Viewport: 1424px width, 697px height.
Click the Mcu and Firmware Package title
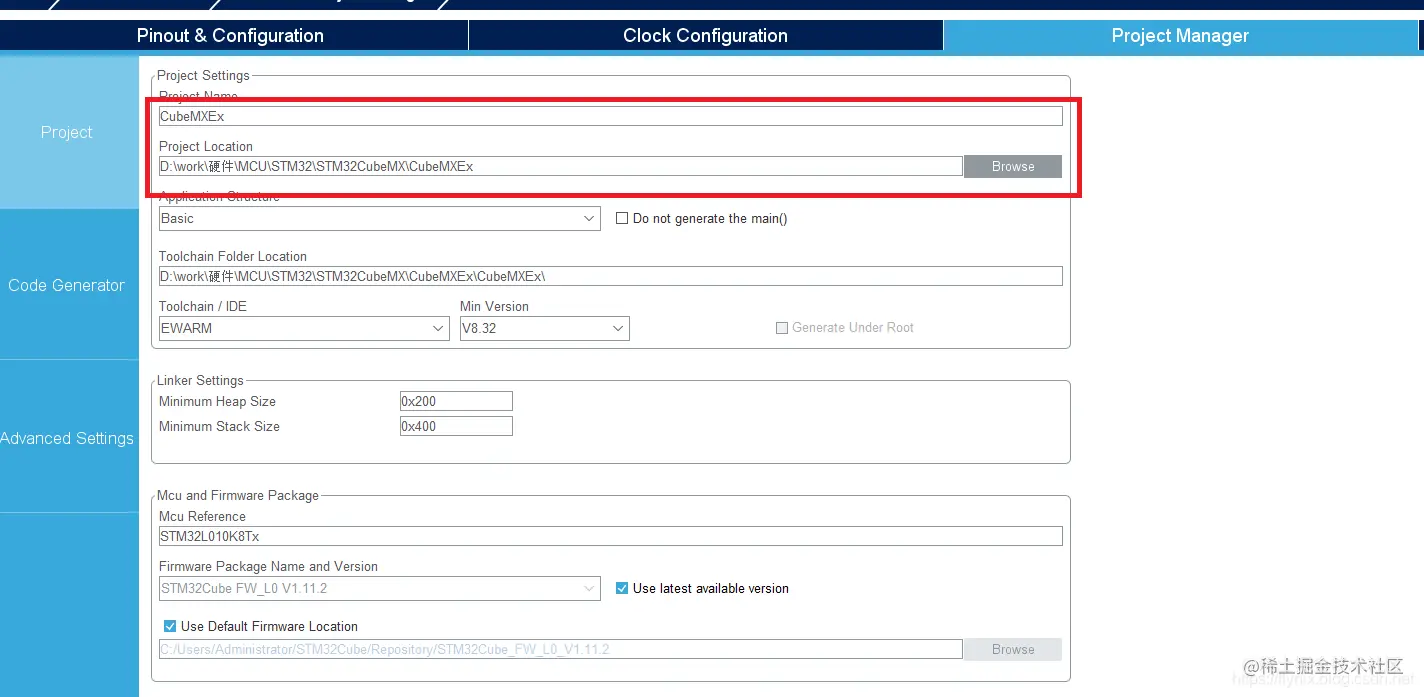pyautogui.click(x=238, y=495)
